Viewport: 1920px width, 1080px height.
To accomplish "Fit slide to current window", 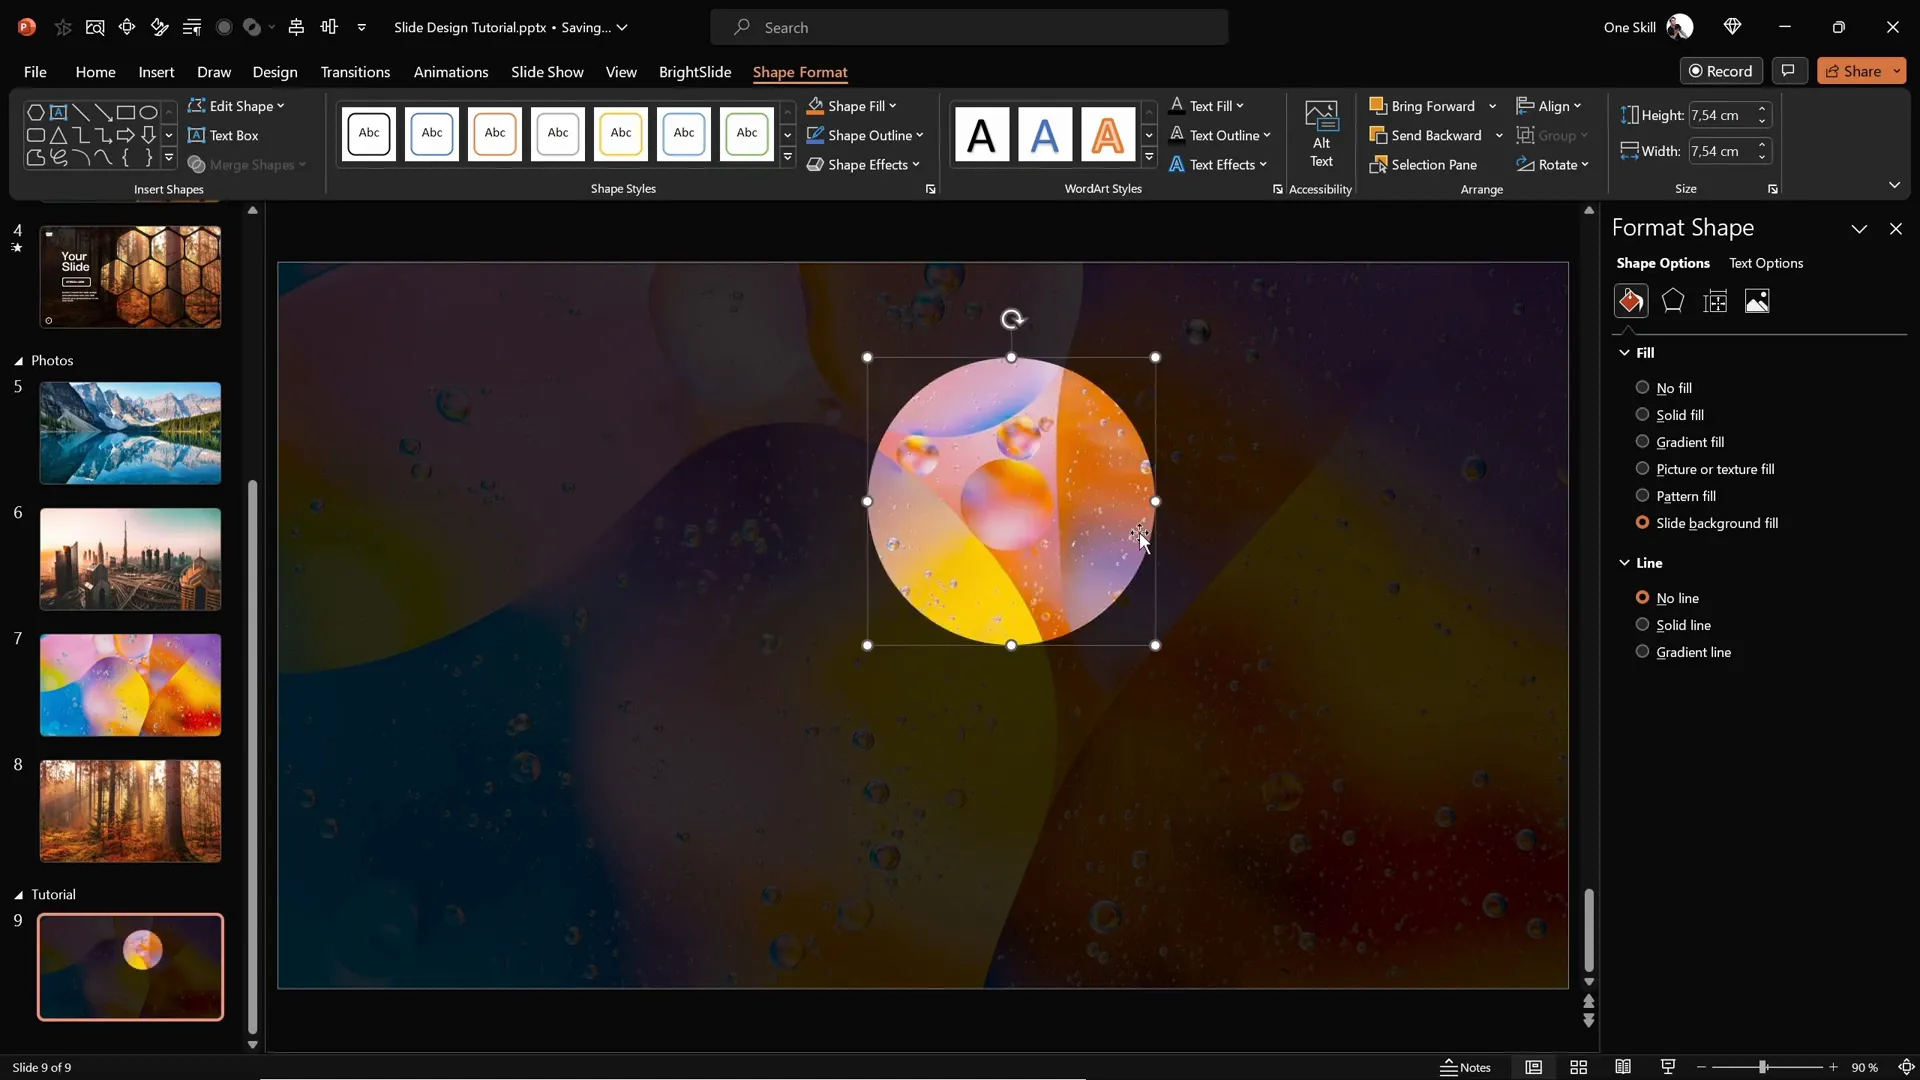I will (x=1906, y=1067).
